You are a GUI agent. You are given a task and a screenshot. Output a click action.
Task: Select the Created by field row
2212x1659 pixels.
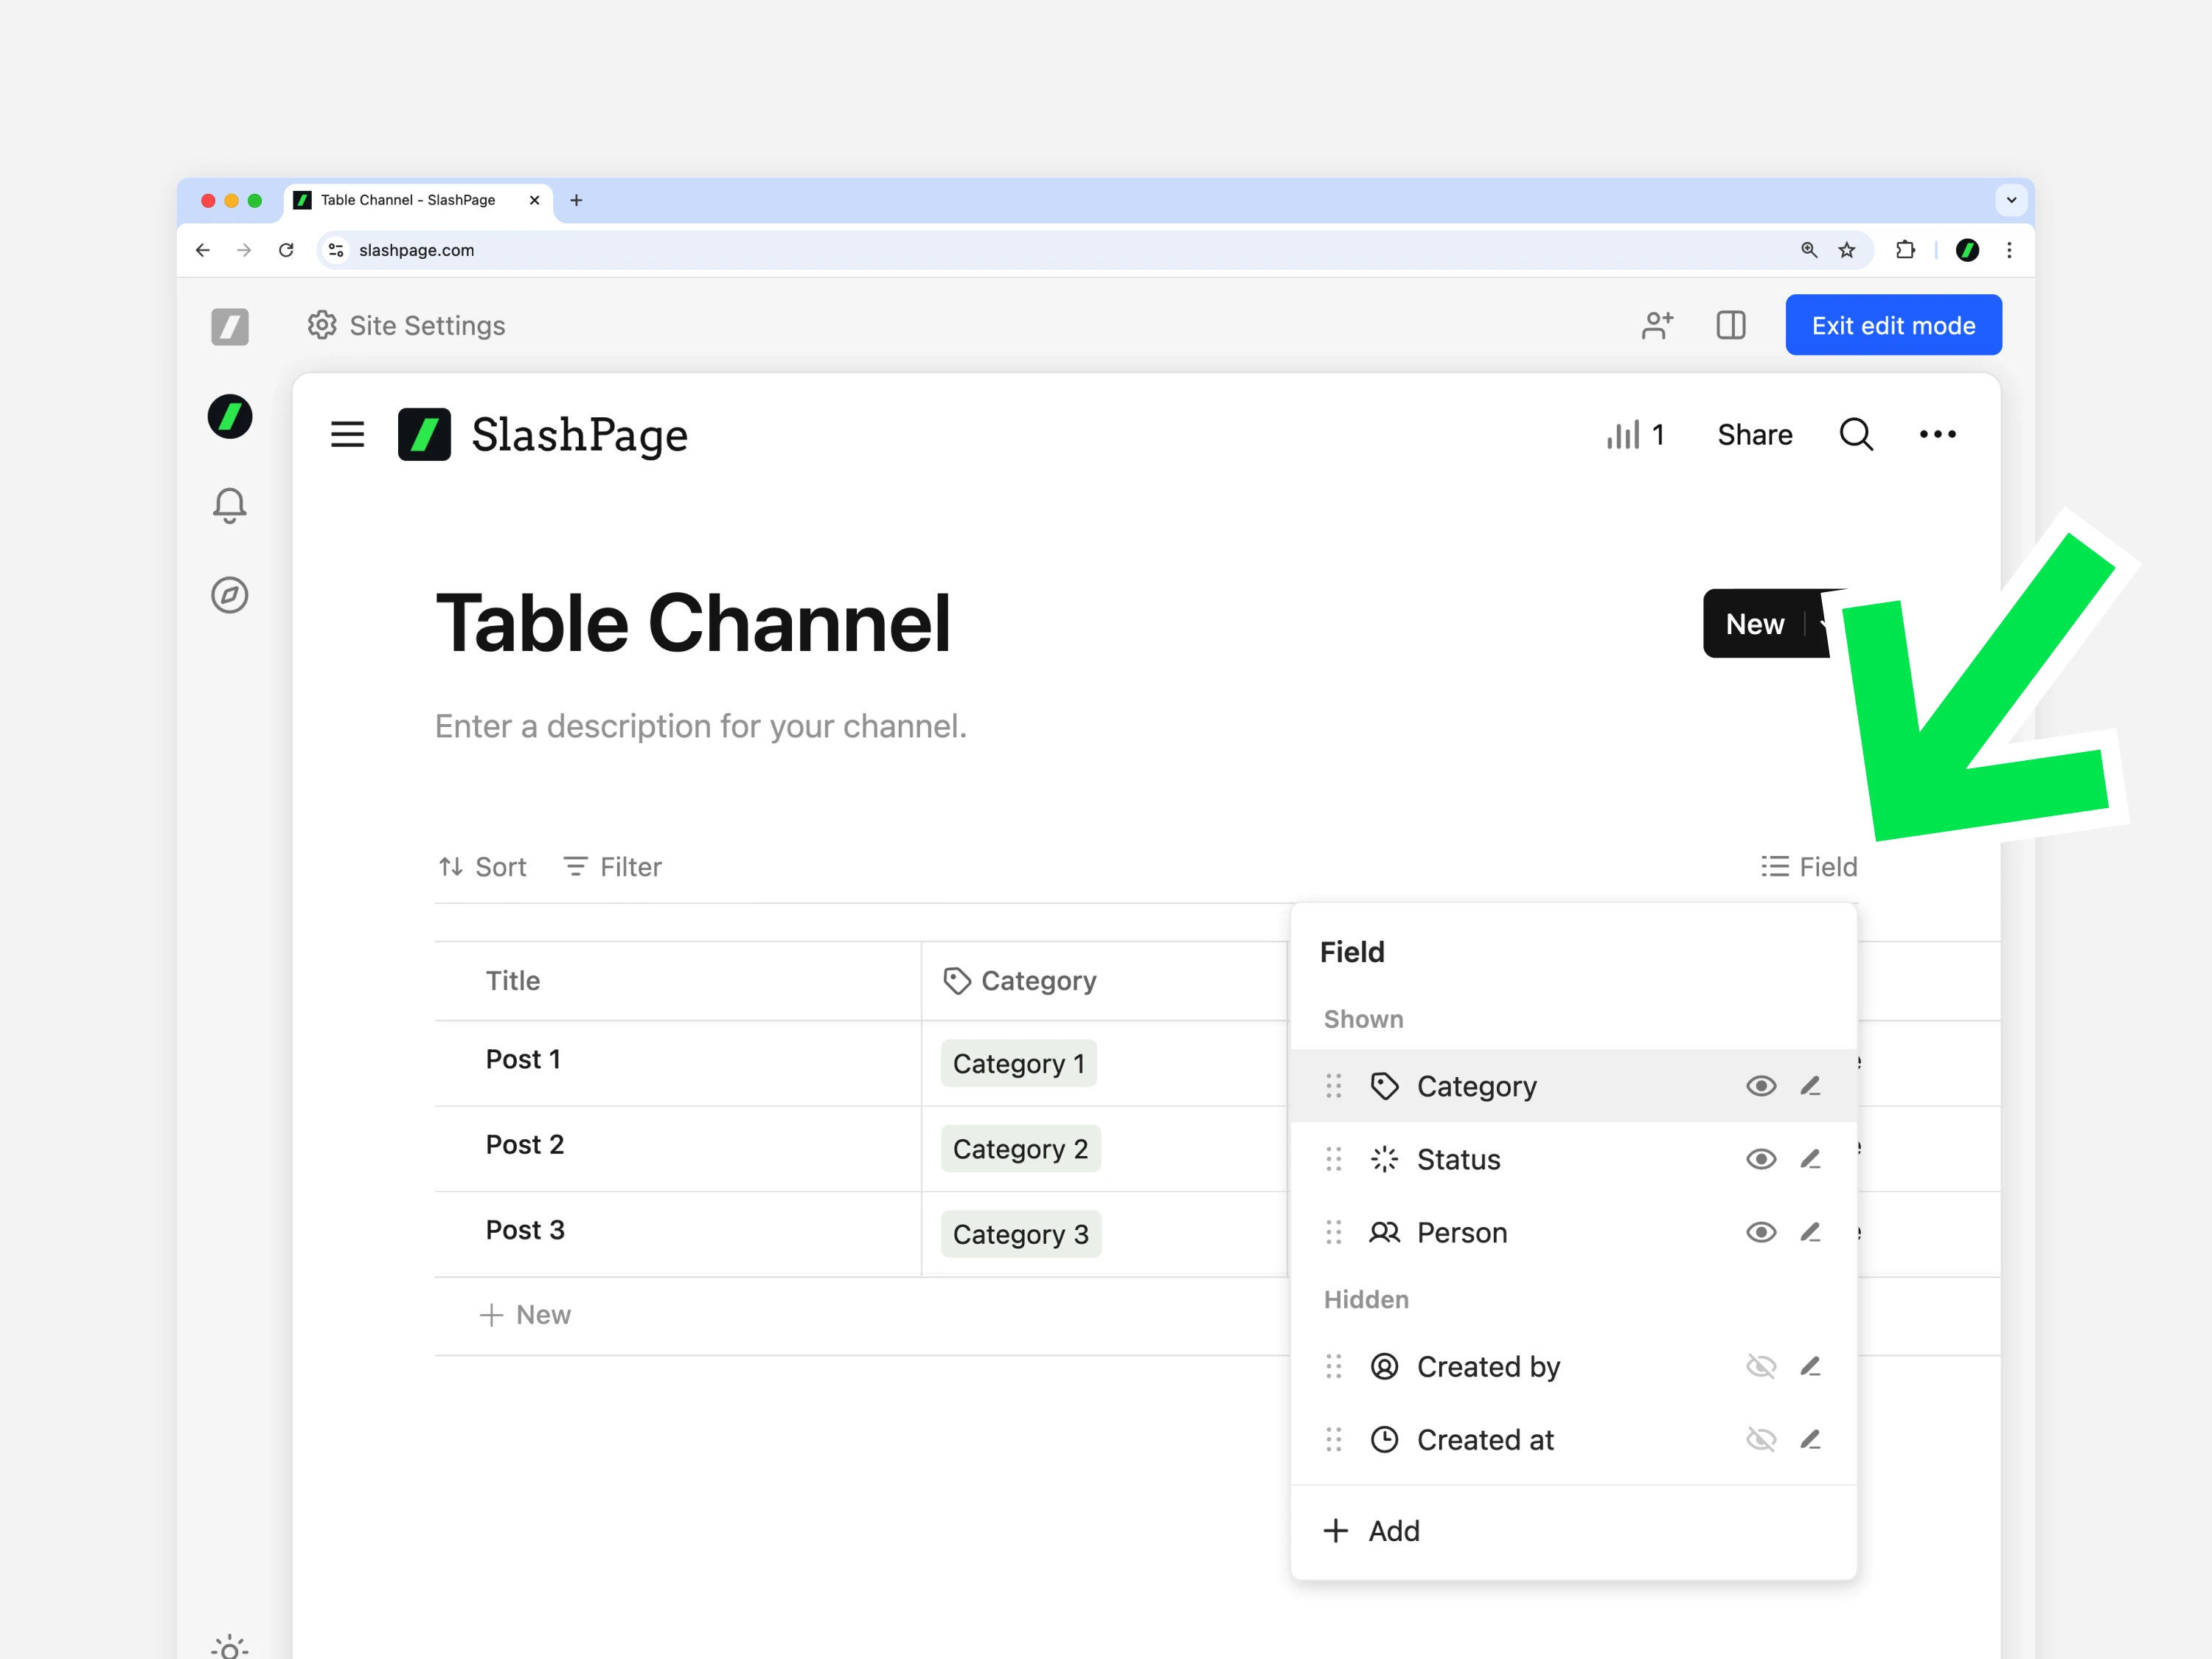tap(1574, 1366)
